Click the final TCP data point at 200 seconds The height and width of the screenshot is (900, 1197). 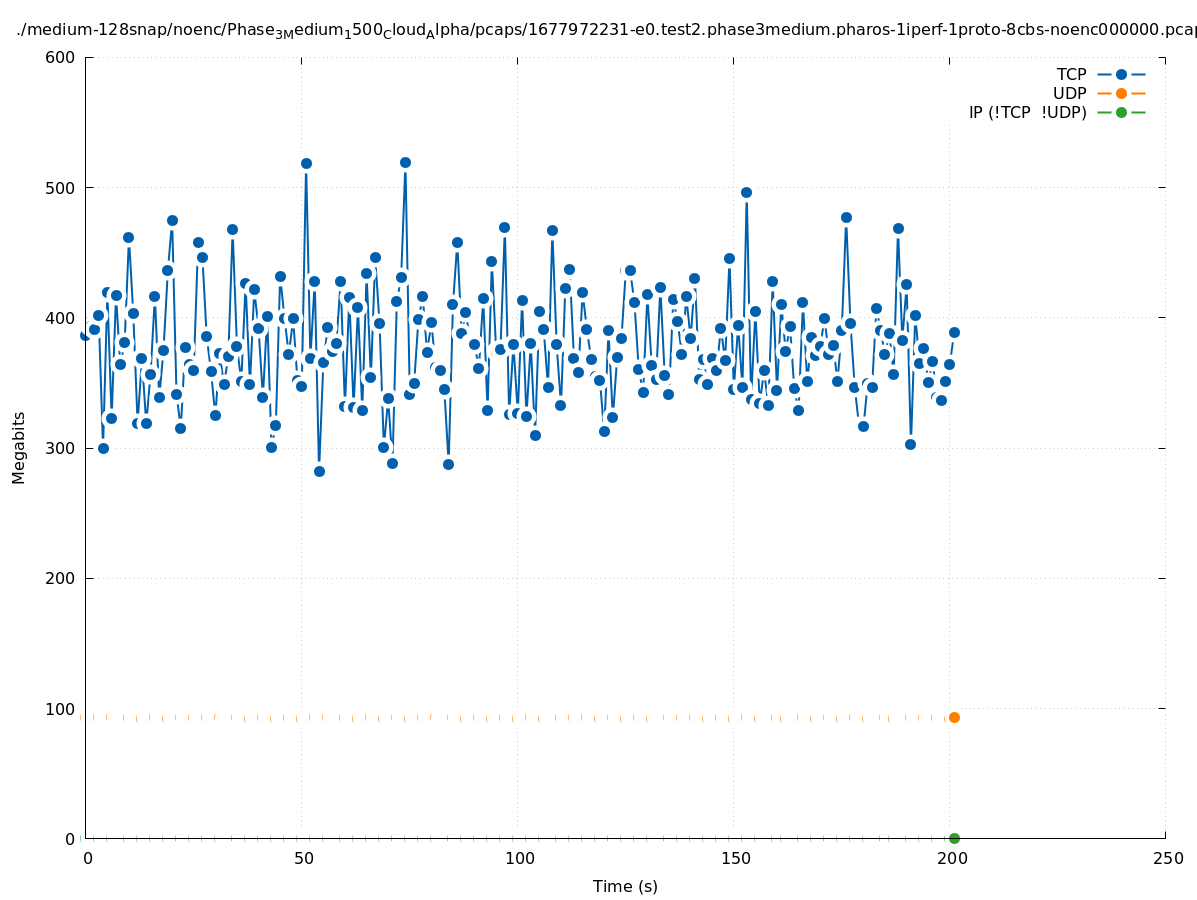pyautogui.click(x=954, y=332)
